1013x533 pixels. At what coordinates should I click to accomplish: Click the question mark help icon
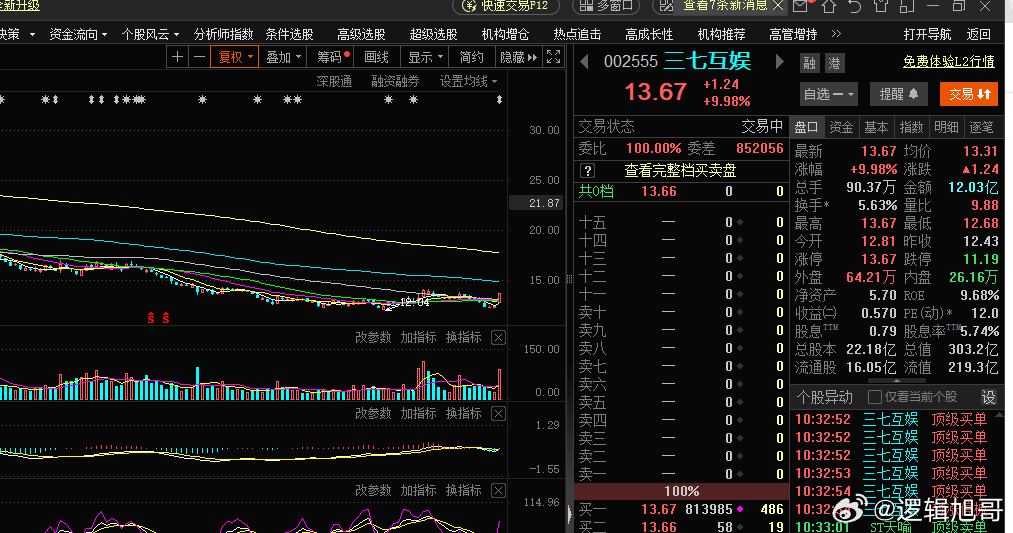[587, 171]
